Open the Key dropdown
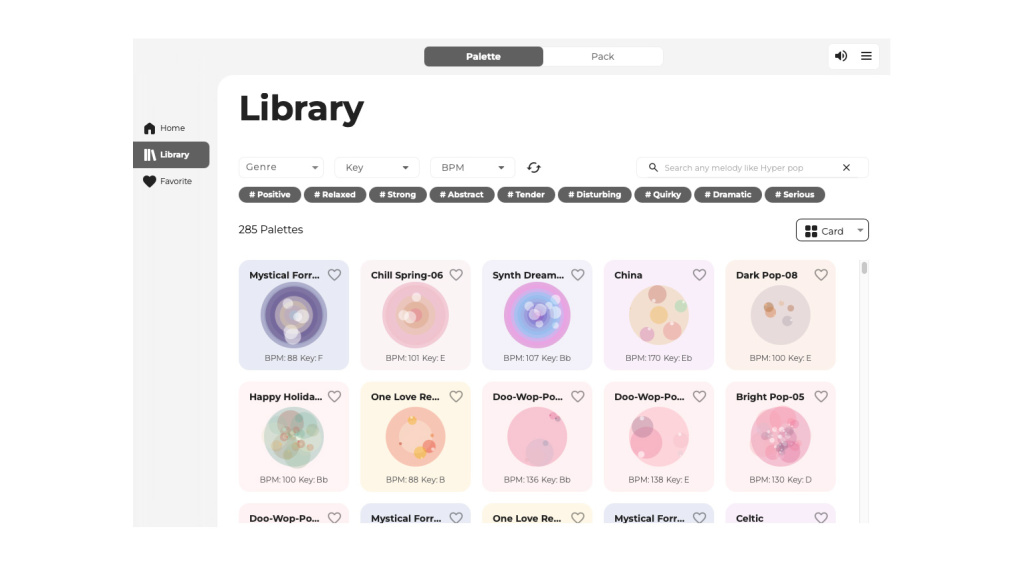The width and height of the screenshot is (1024, 565). pyautogui.click(x=376, y=168)
